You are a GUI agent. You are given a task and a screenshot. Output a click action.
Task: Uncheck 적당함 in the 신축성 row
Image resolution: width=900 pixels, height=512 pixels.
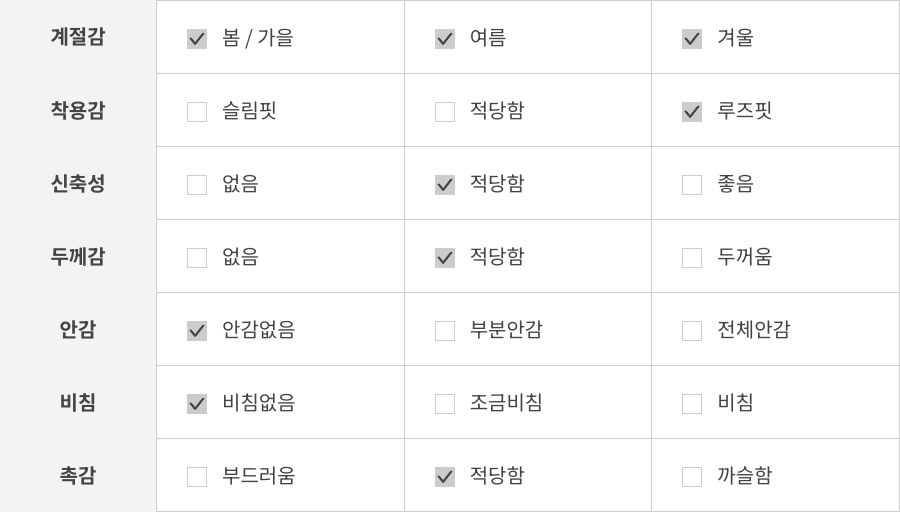point(445,185)
